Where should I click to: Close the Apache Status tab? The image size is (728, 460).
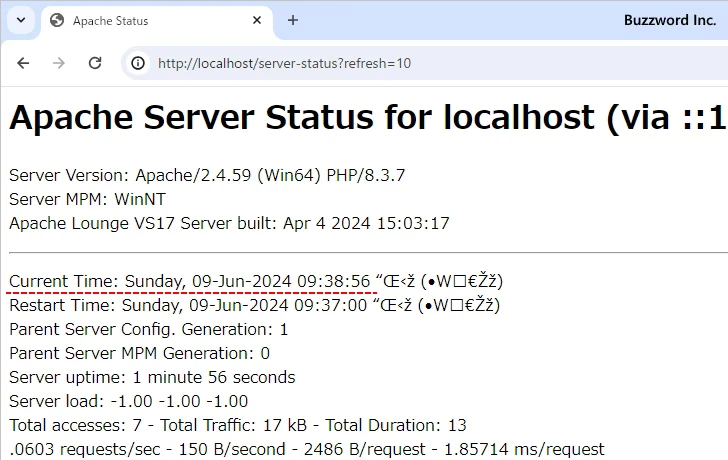click(257, 20)
